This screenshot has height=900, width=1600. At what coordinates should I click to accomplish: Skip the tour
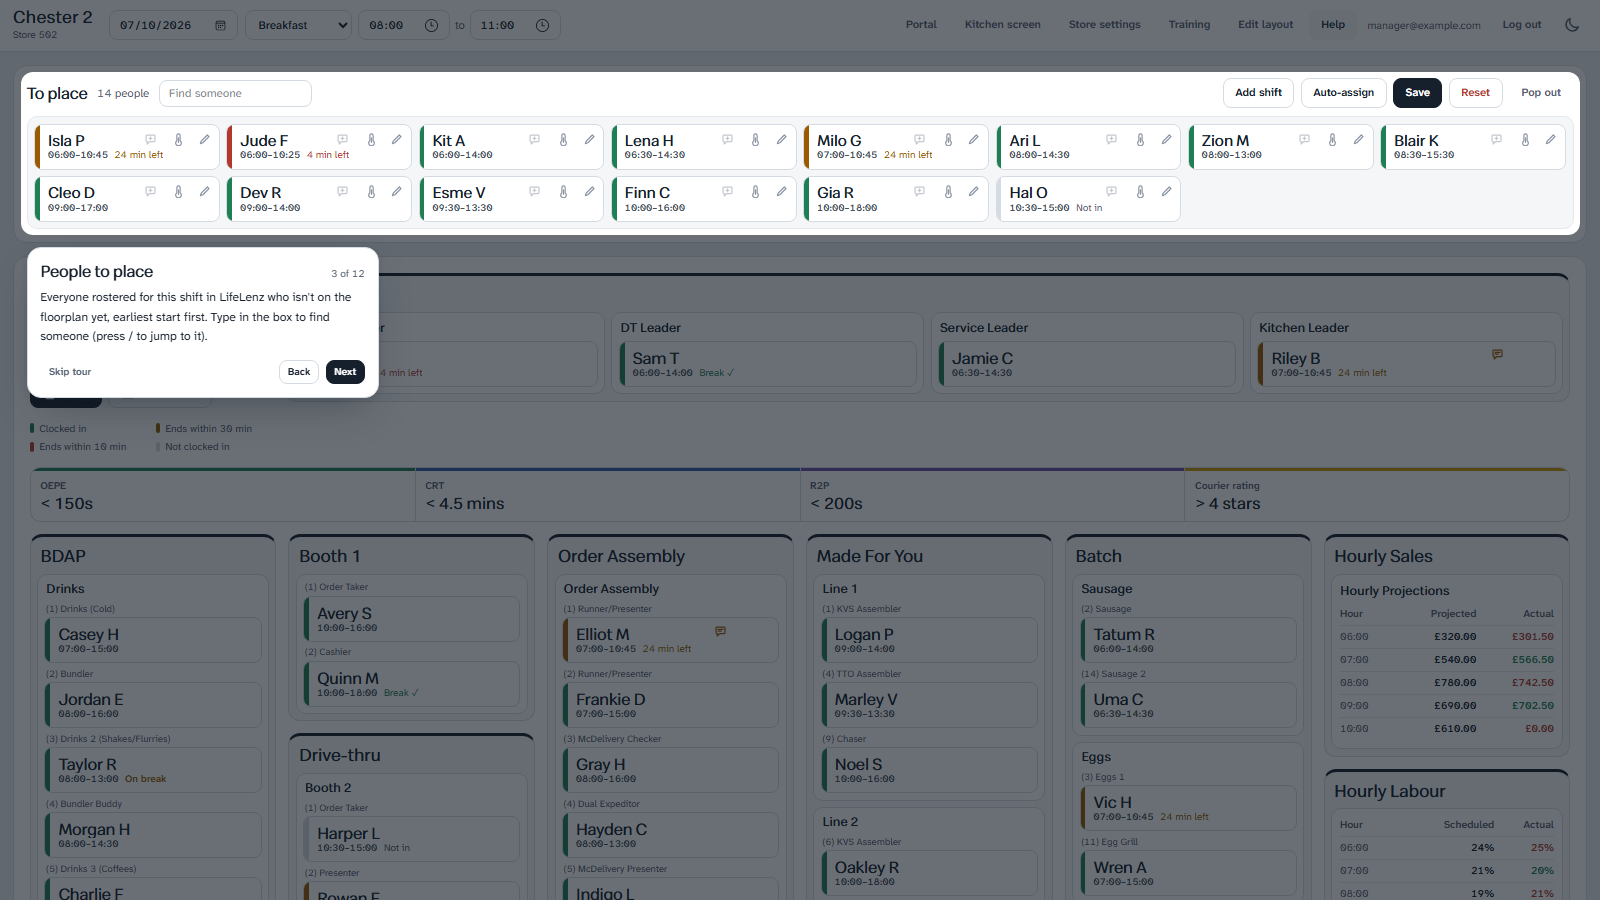(70, 372)
